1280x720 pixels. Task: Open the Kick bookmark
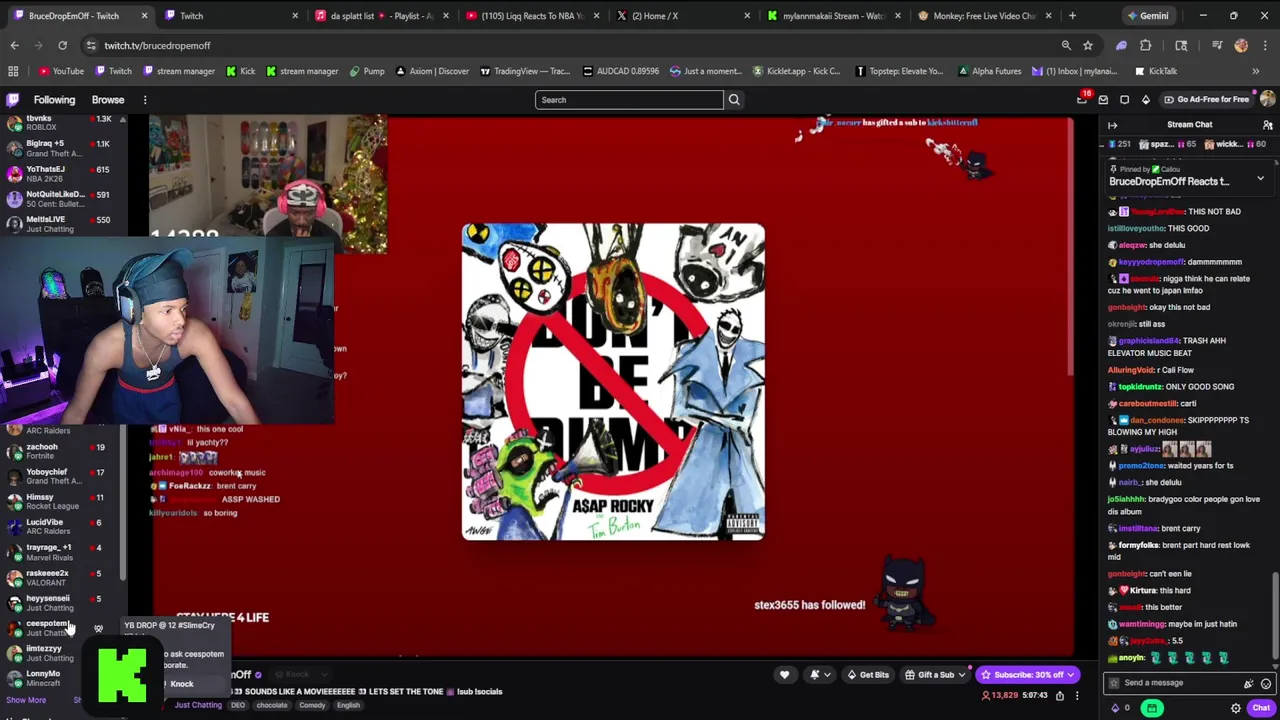click(x=240, y=71)
